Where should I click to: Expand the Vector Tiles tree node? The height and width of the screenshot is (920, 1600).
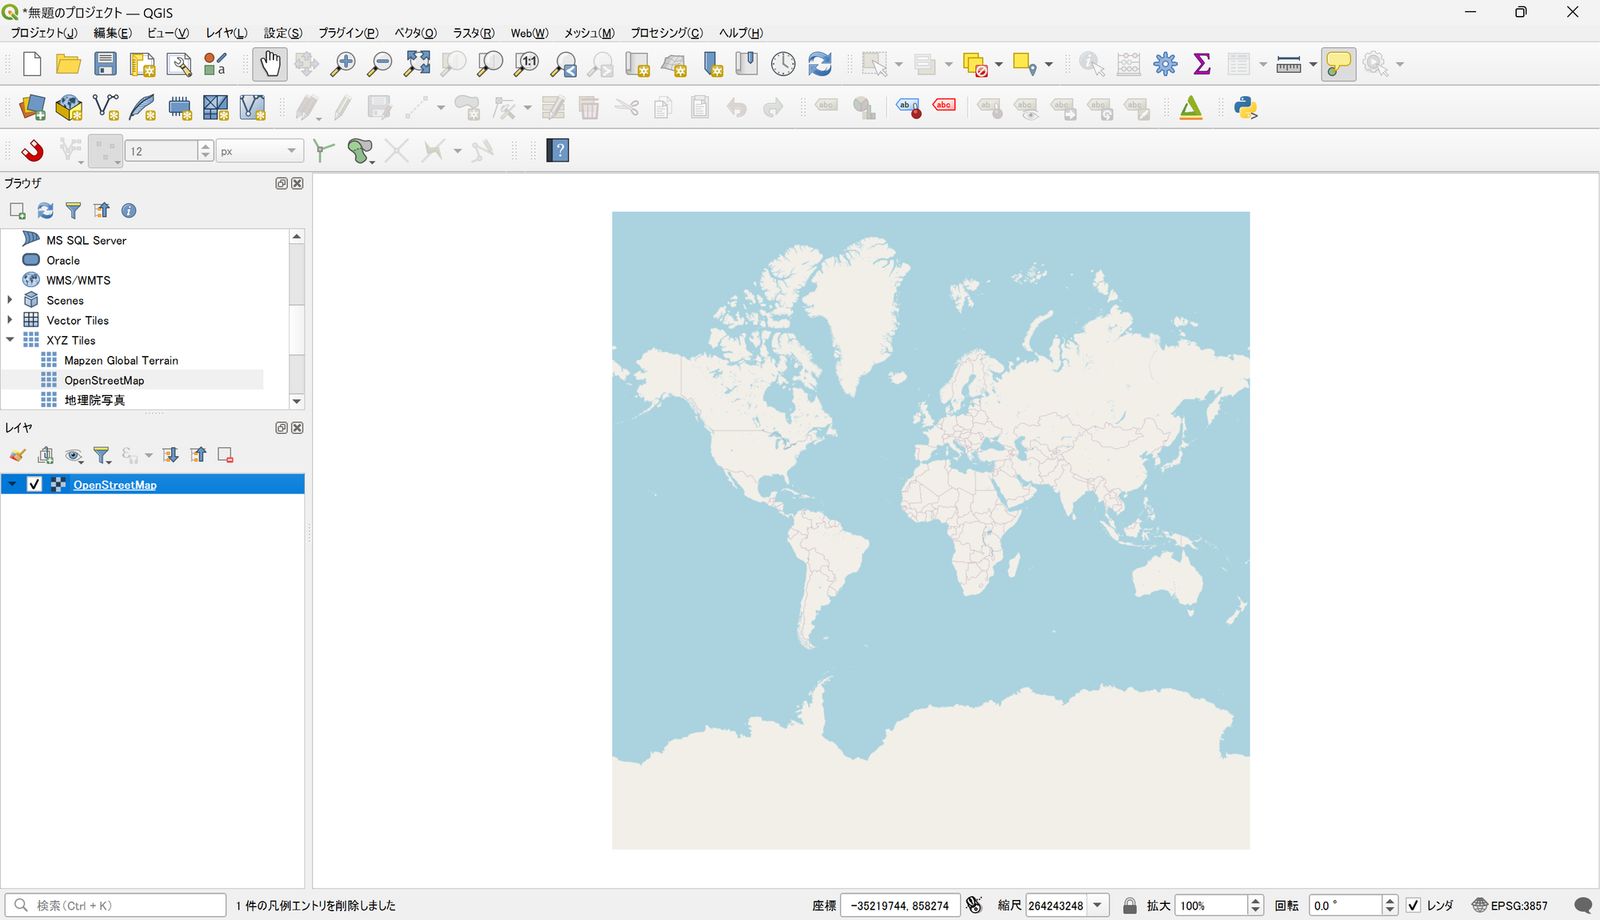pyautogui.click(x=10, y=320)
